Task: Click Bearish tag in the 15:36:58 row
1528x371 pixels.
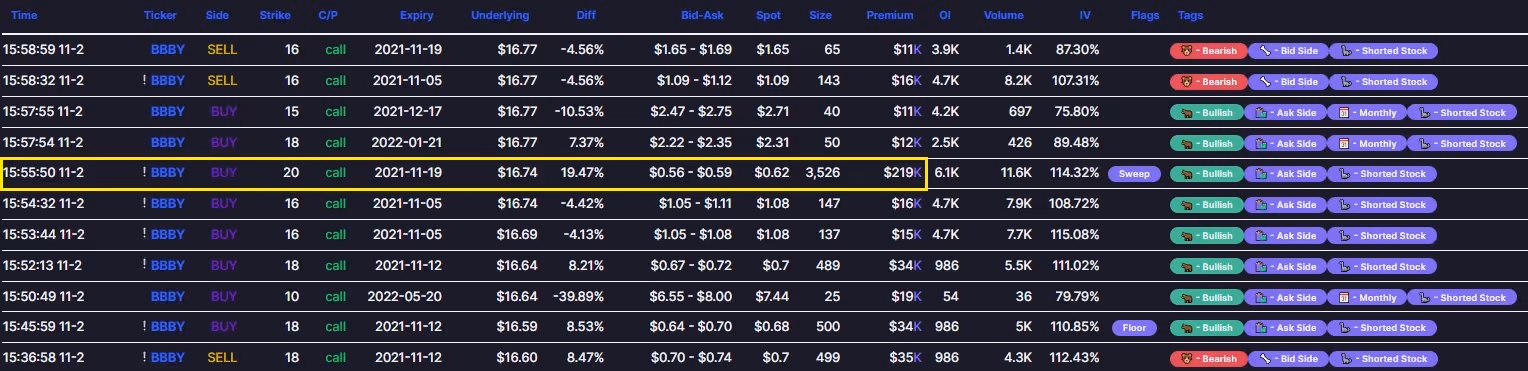Action: [1208, 359]
